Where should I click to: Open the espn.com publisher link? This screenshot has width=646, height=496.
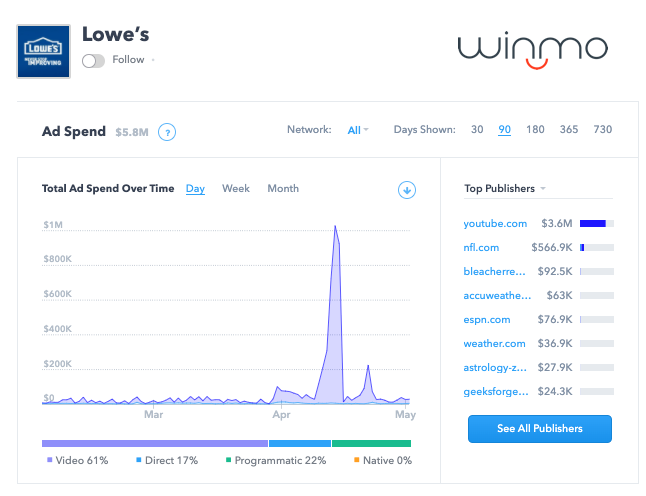pyautogui.click(x=487, y=320)
